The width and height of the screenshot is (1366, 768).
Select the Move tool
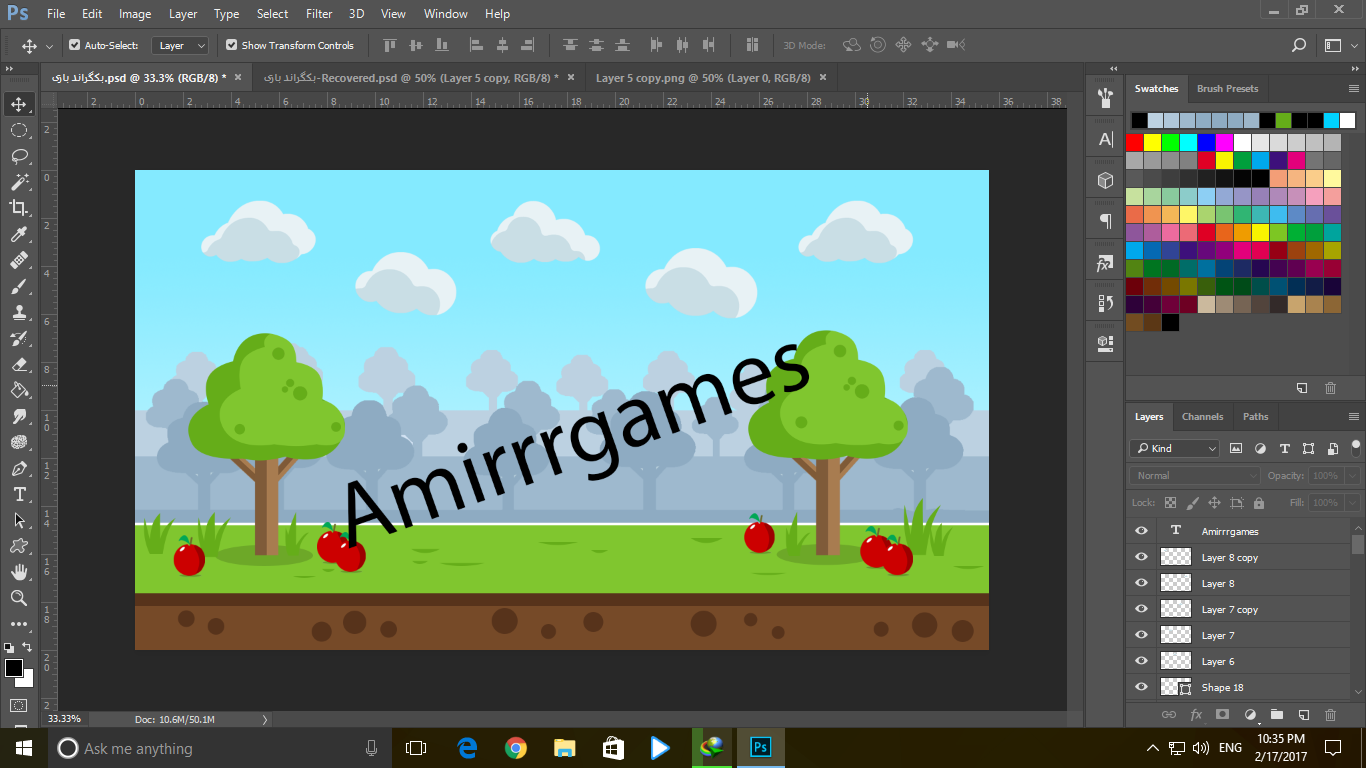19,104
